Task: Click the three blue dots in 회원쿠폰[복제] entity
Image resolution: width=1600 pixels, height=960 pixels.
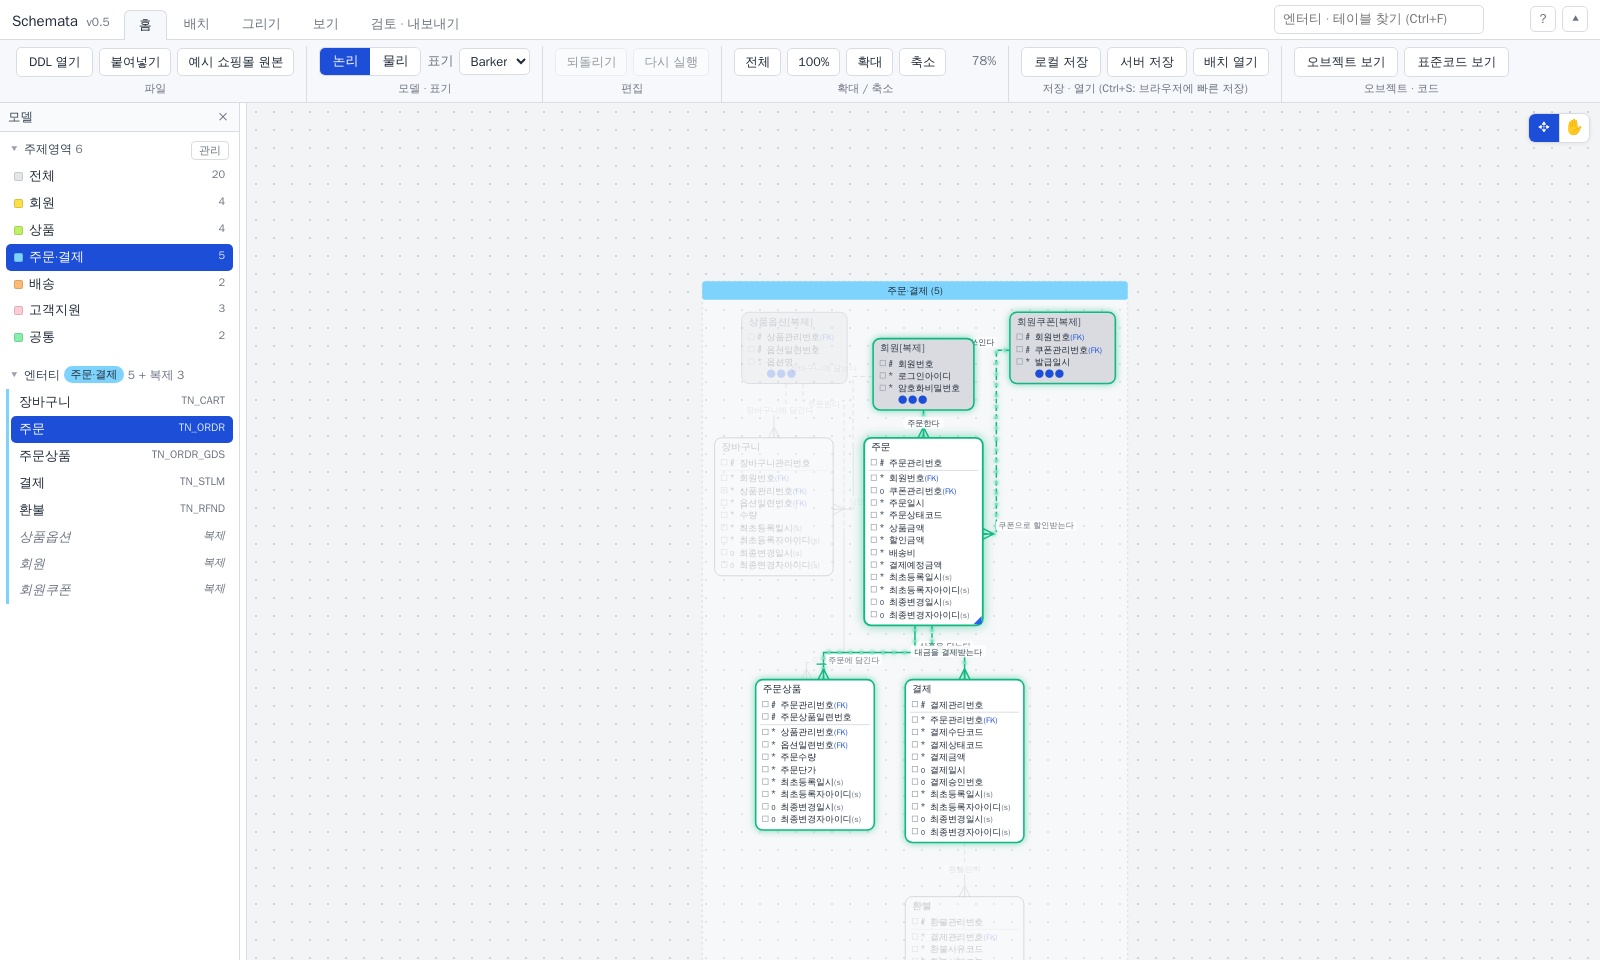Action: click(x=1049, y=374)
